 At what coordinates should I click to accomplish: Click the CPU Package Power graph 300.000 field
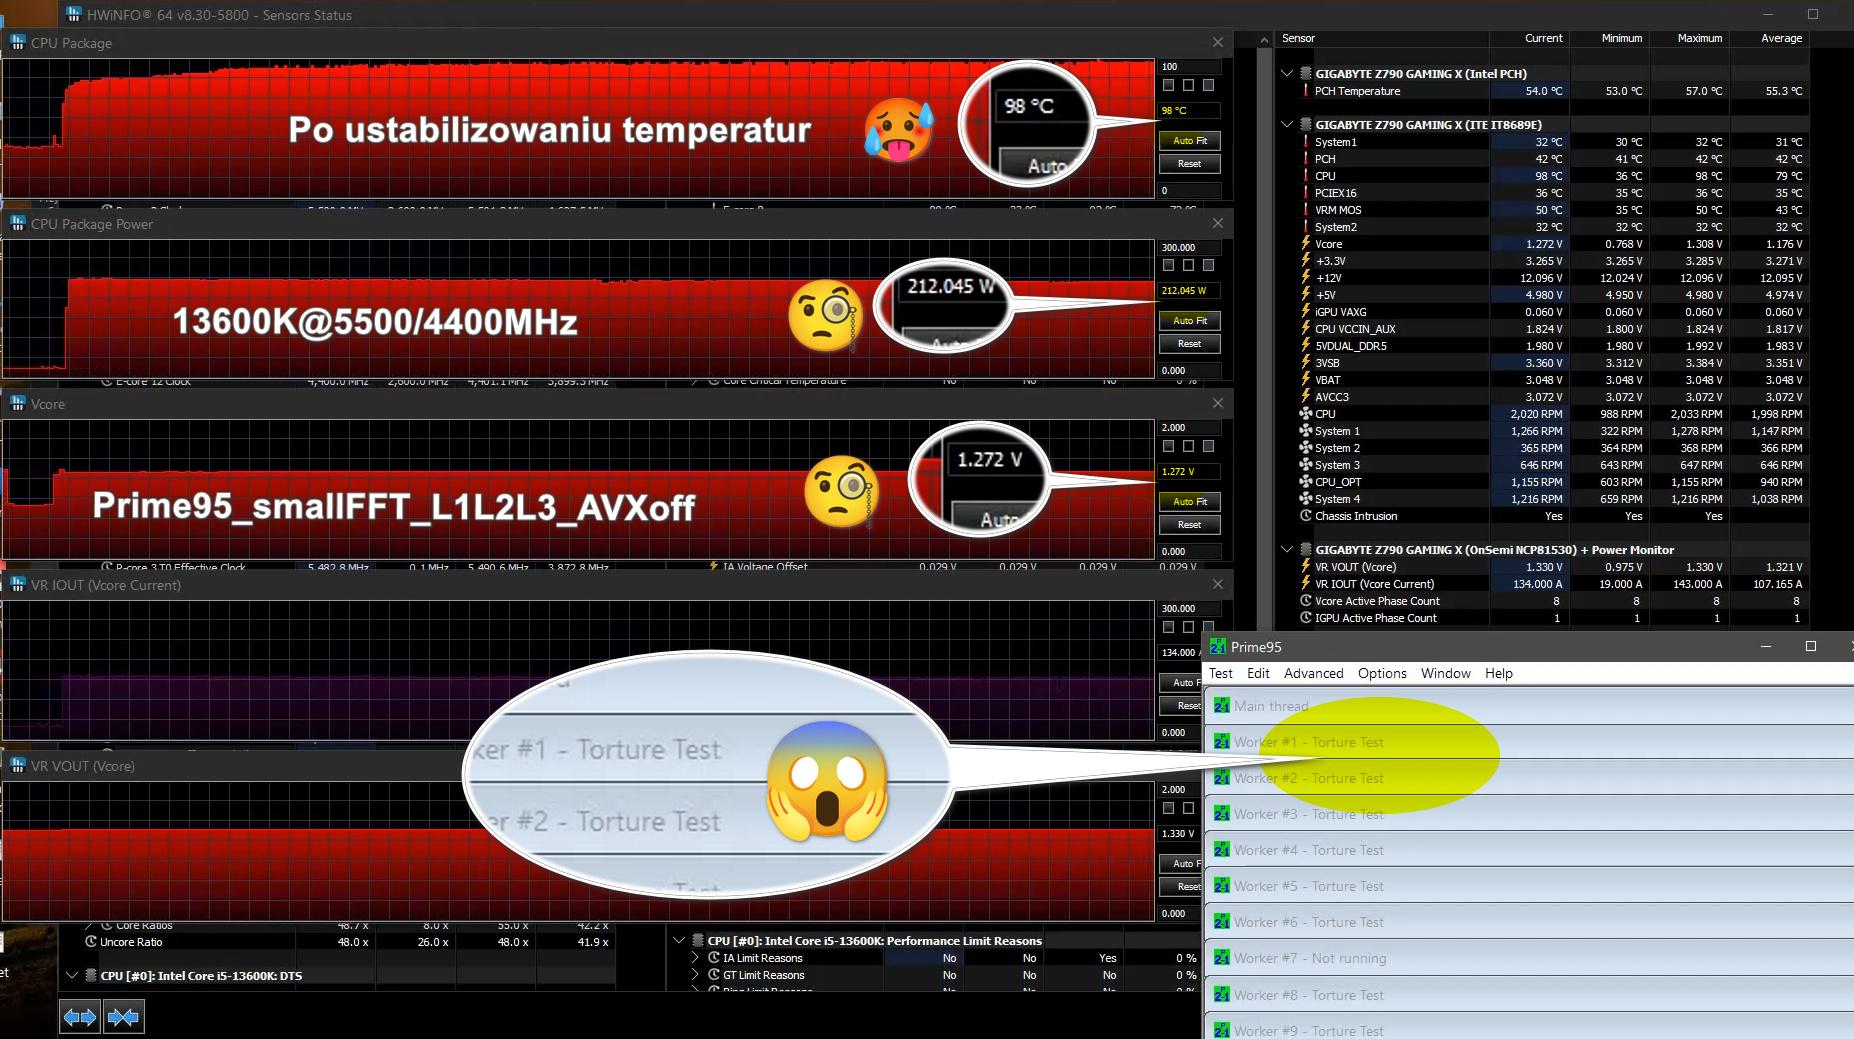(1190, 248)
